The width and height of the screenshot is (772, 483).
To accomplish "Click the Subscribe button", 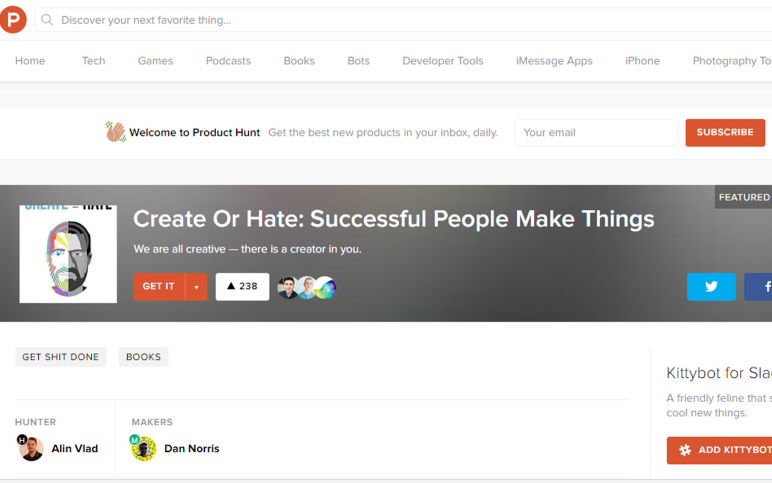I will [x=725, y=133].
